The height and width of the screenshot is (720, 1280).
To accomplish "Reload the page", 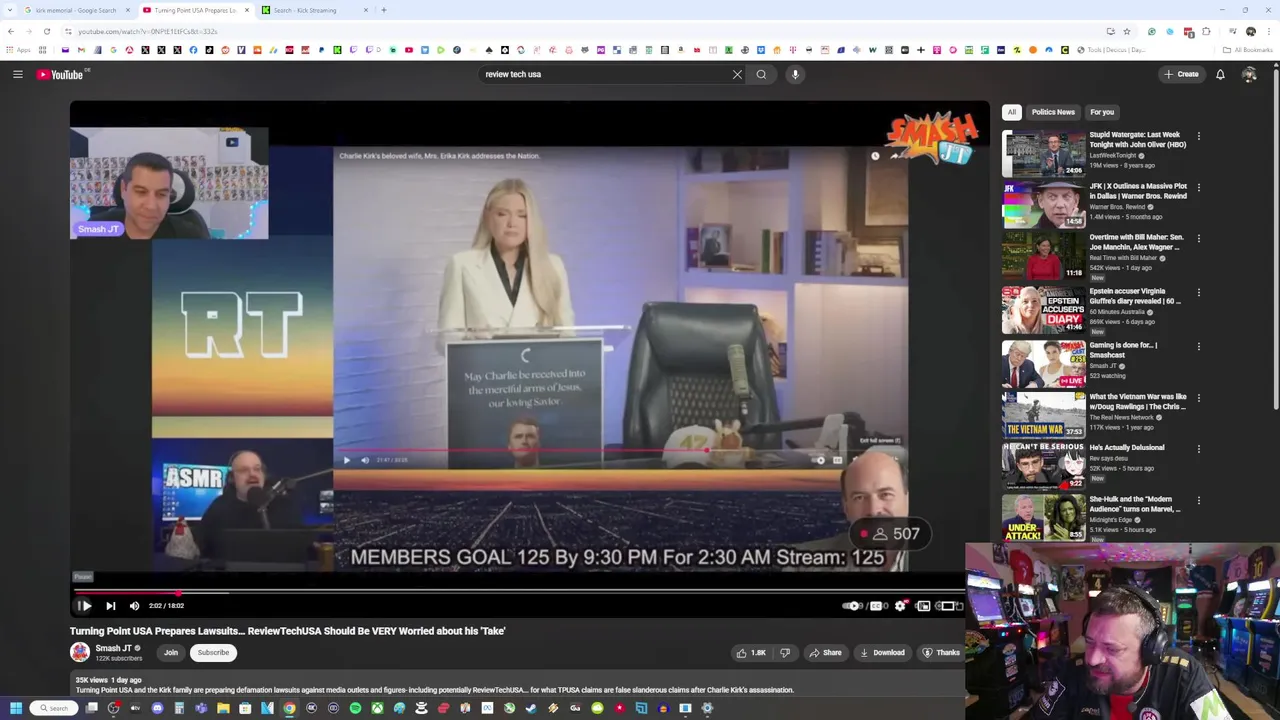I will (x=46, y=31).
